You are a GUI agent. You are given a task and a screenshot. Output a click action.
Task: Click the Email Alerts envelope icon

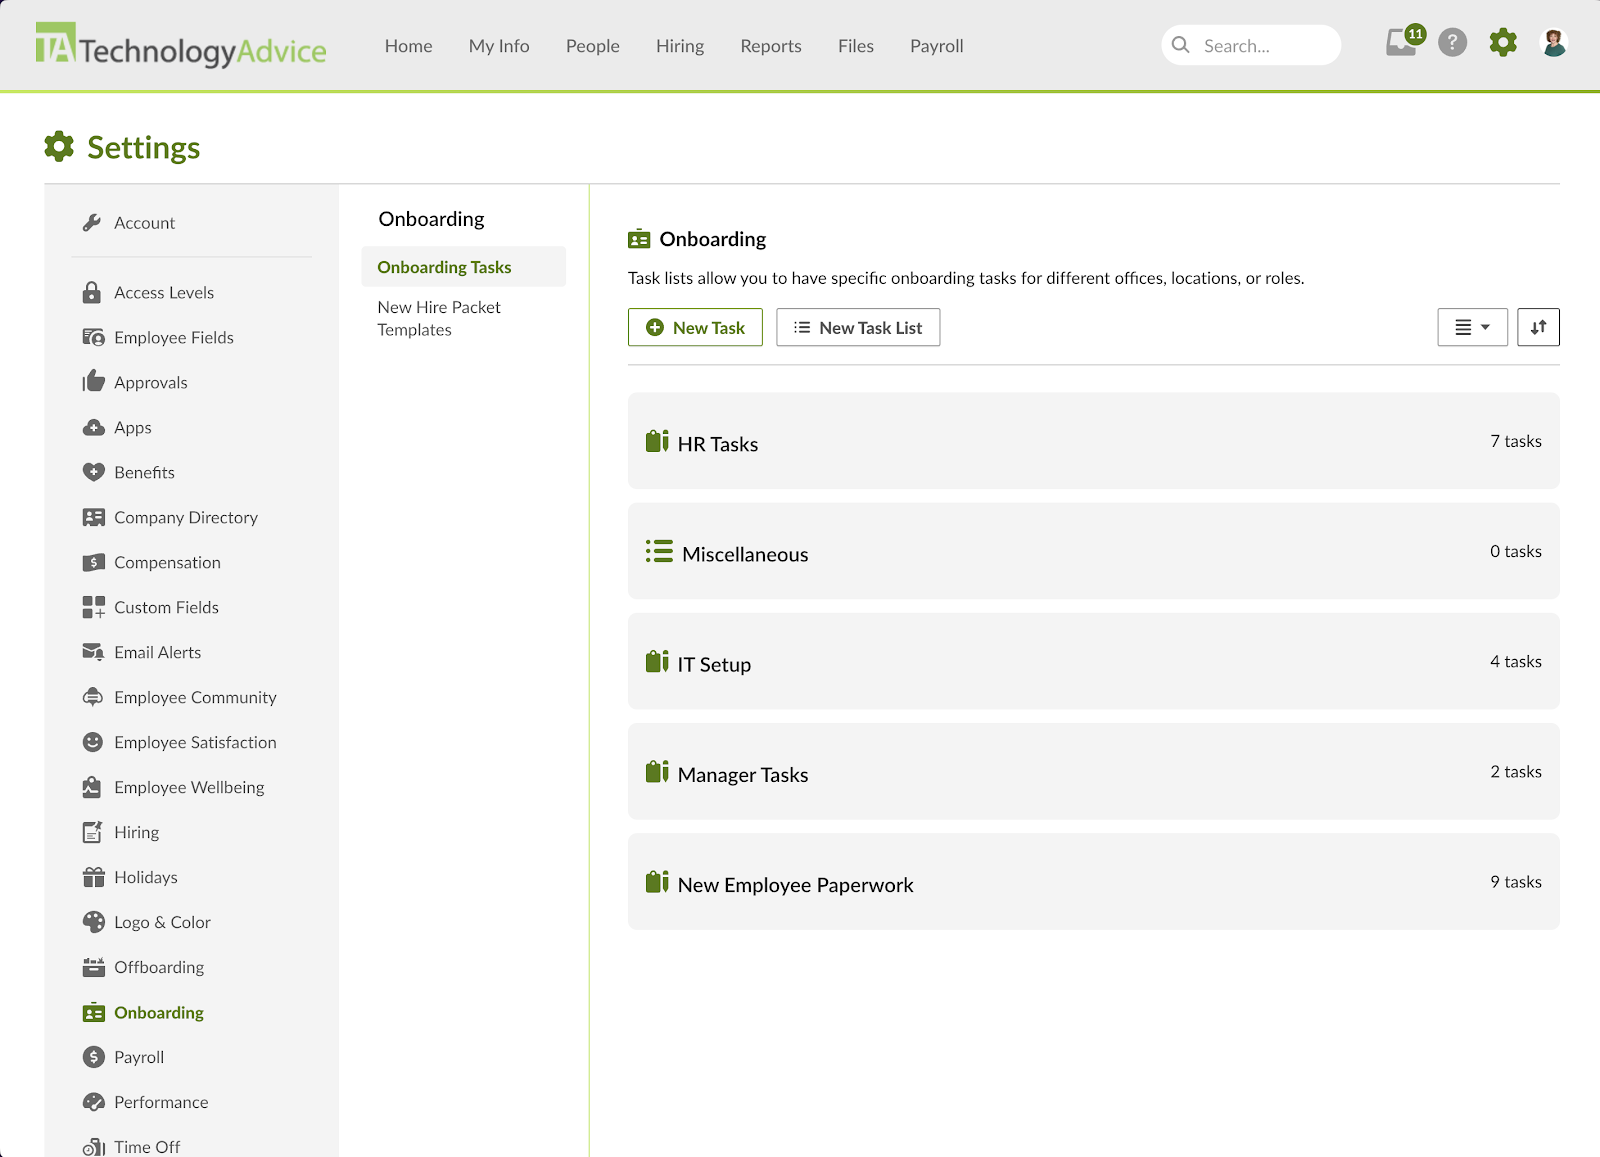[x=93, y=652]
